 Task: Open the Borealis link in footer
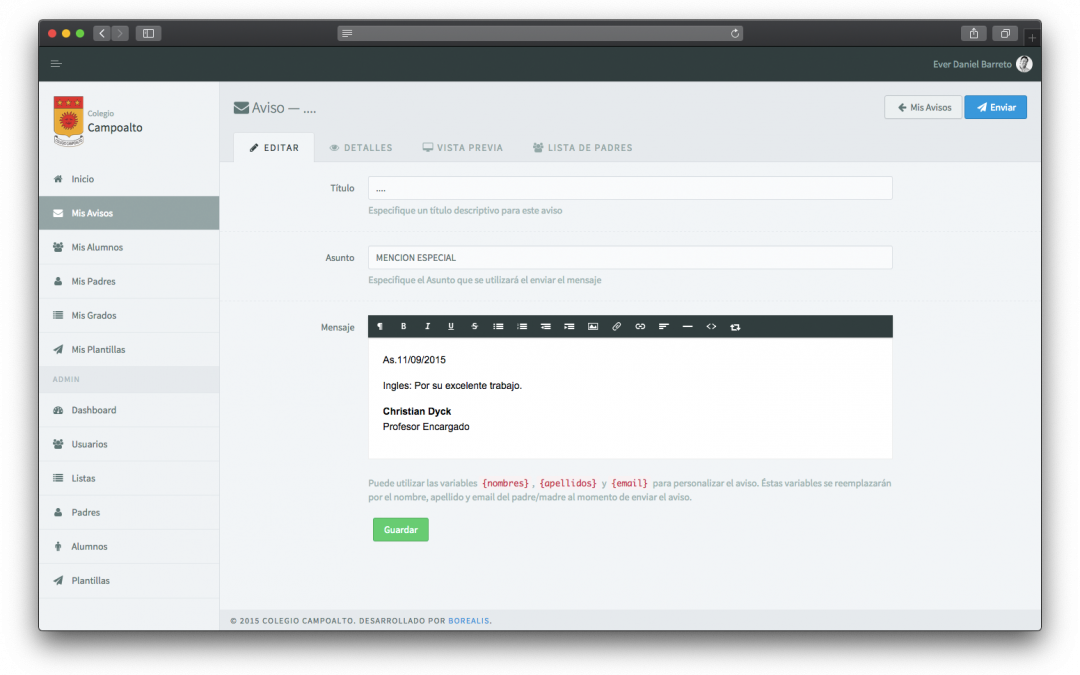click(x=468, y=621)
